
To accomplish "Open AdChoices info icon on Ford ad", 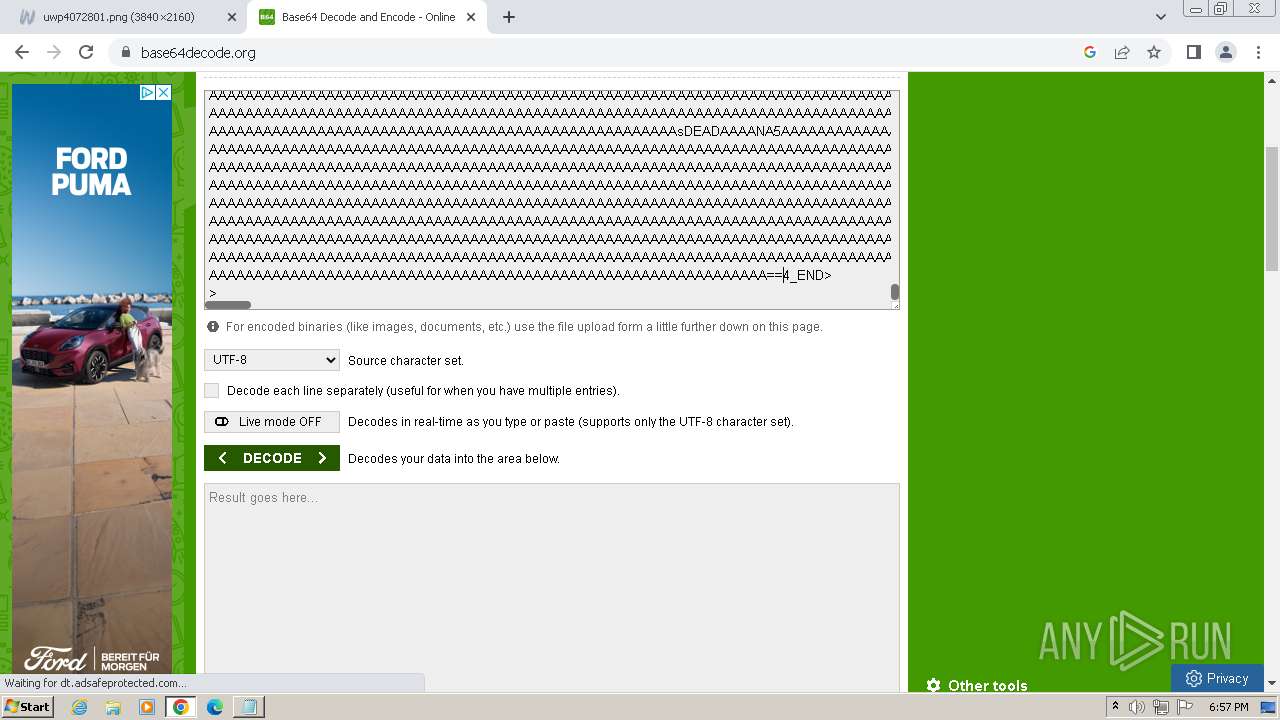I will pos(147,92).
